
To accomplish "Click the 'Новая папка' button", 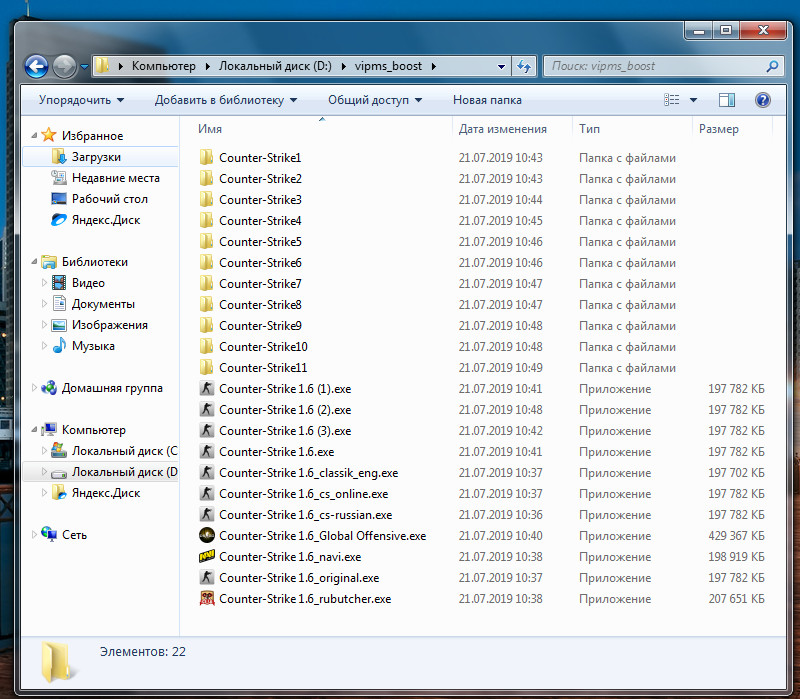I will pos(487,100).
